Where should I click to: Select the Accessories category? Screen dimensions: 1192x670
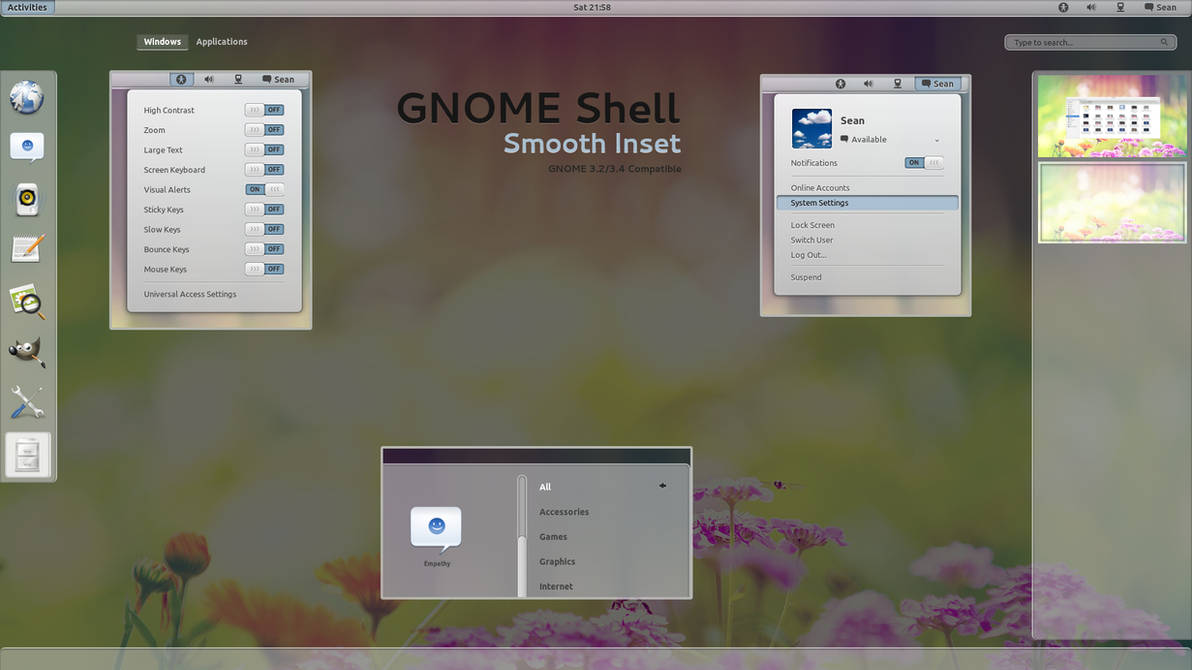[x=564, y=512]
